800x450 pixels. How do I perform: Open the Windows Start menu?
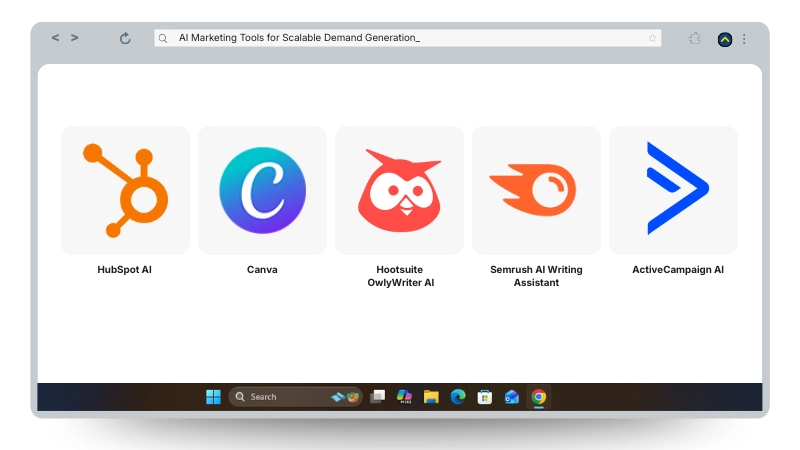click(x=213, y=396)
